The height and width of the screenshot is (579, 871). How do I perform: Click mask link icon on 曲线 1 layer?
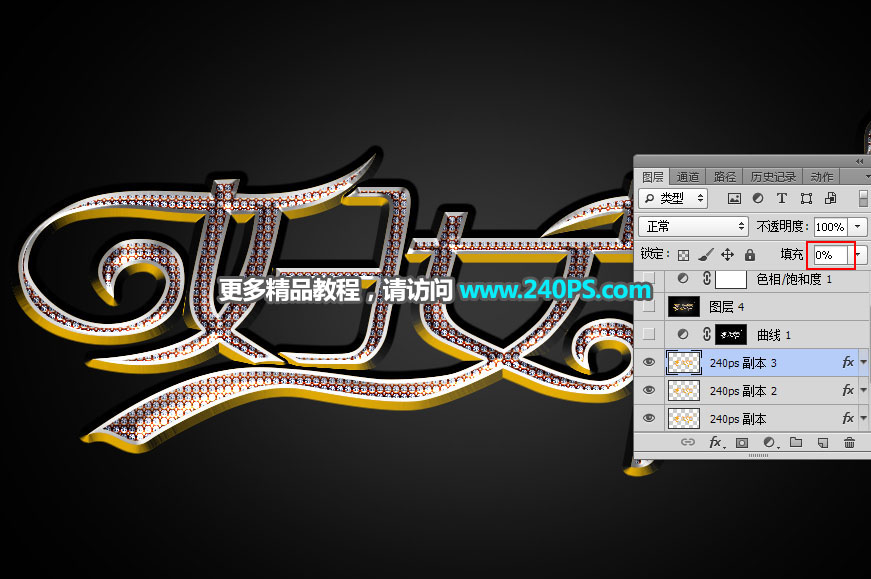(707, 334)
